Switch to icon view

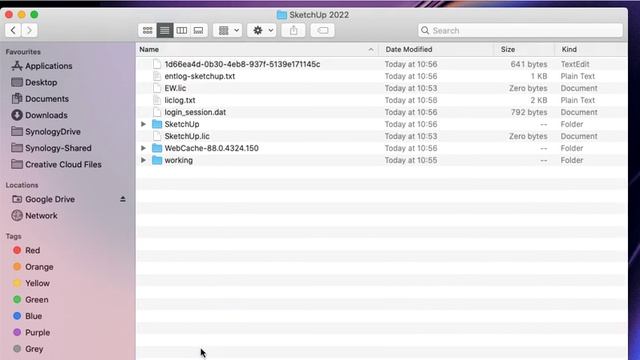click(x=147, y=30)
